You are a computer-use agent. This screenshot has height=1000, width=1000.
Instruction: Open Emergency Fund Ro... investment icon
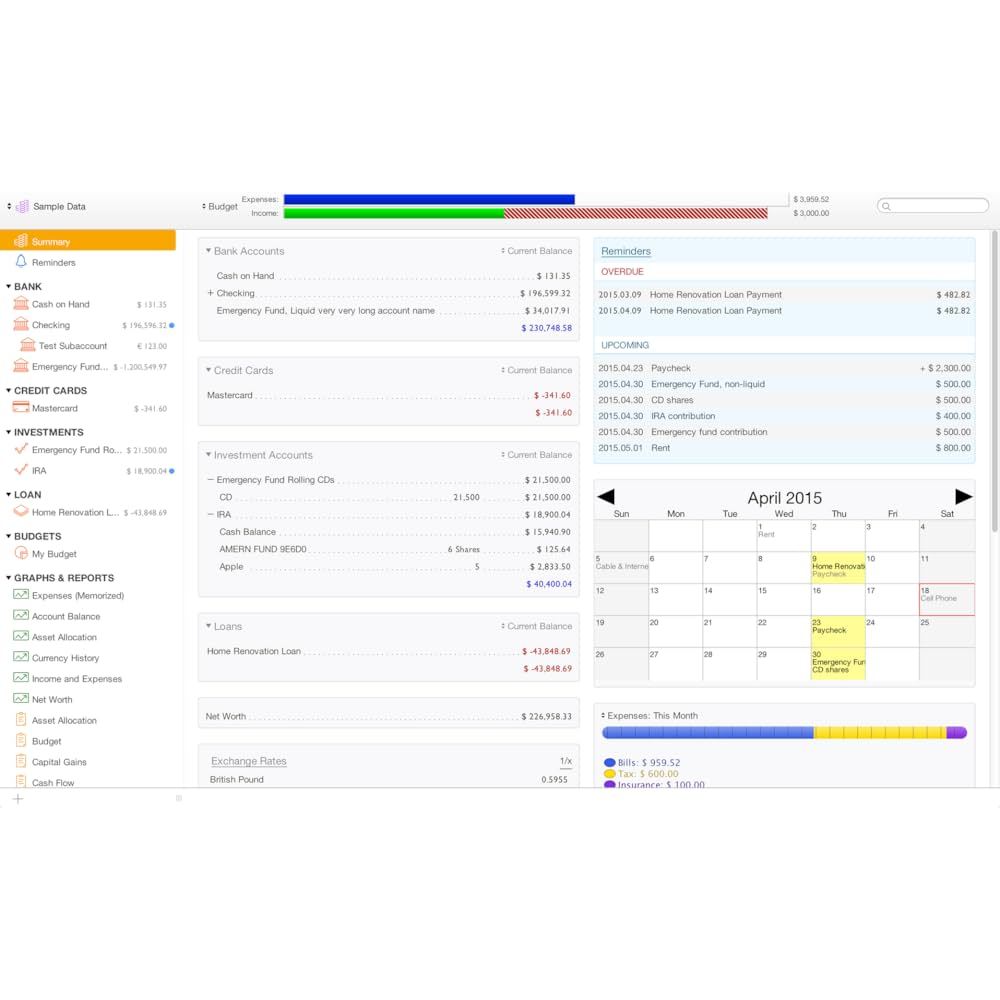[x=21, y=449]
